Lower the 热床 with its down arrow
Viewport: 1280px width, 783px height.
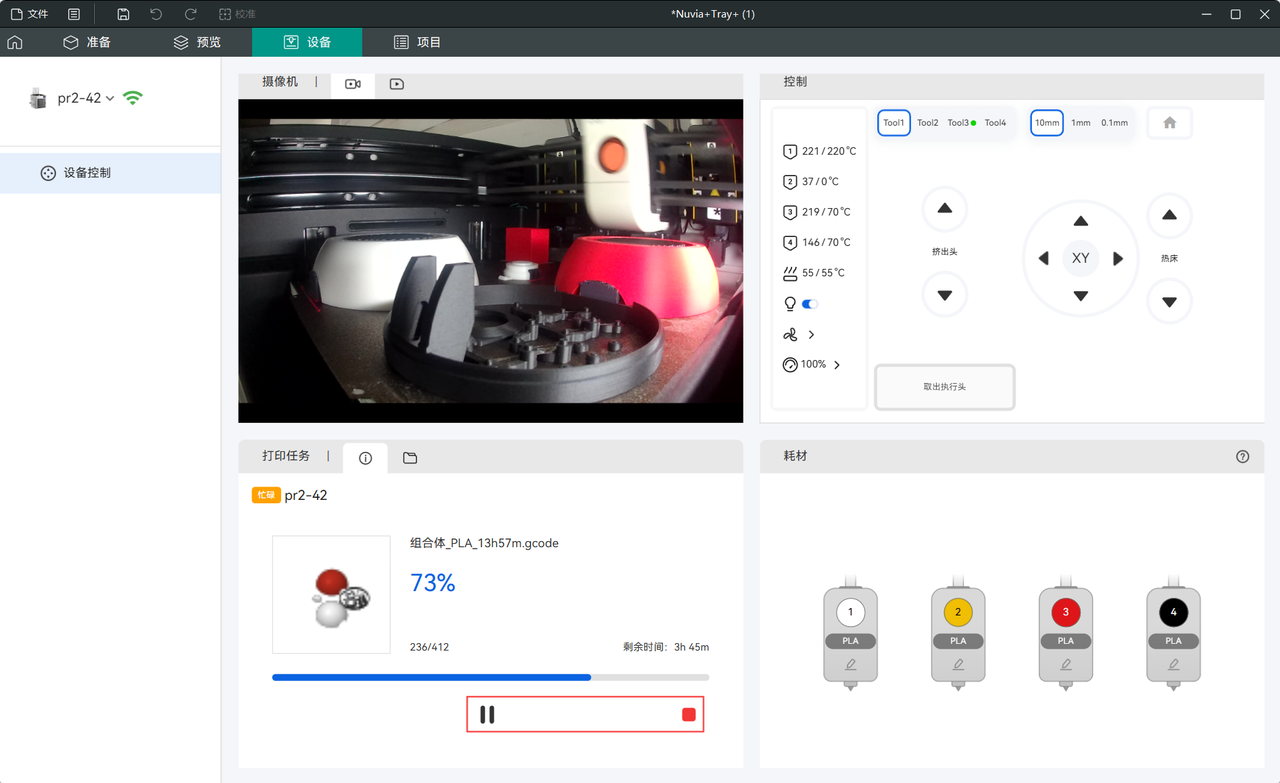[1169, 302]
